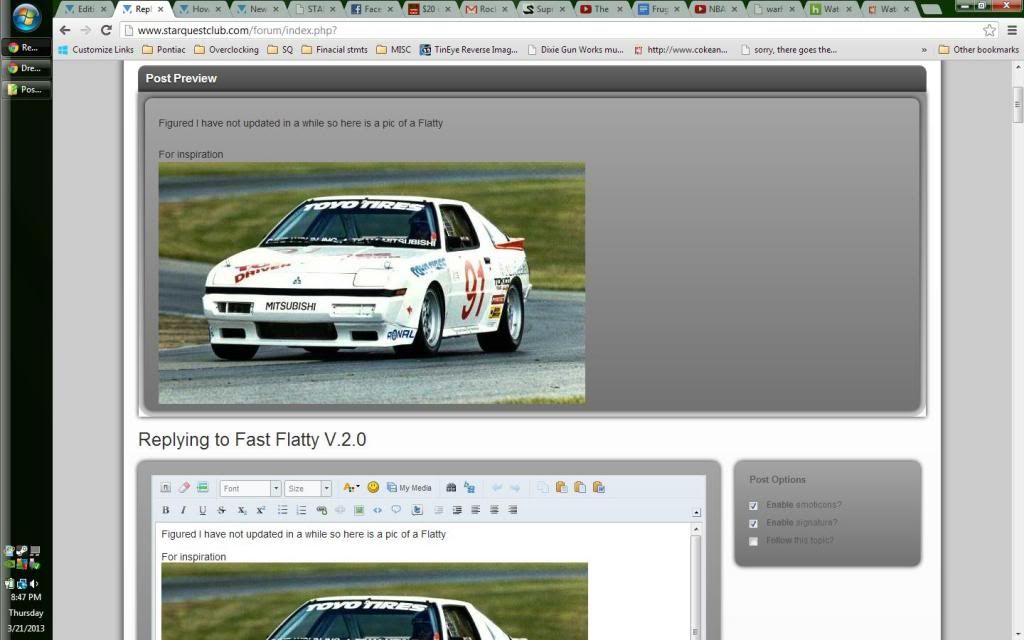Screen dimensions: 1024x640
Task: Open the Windows Start orb
Action: [x=26, y=18]
